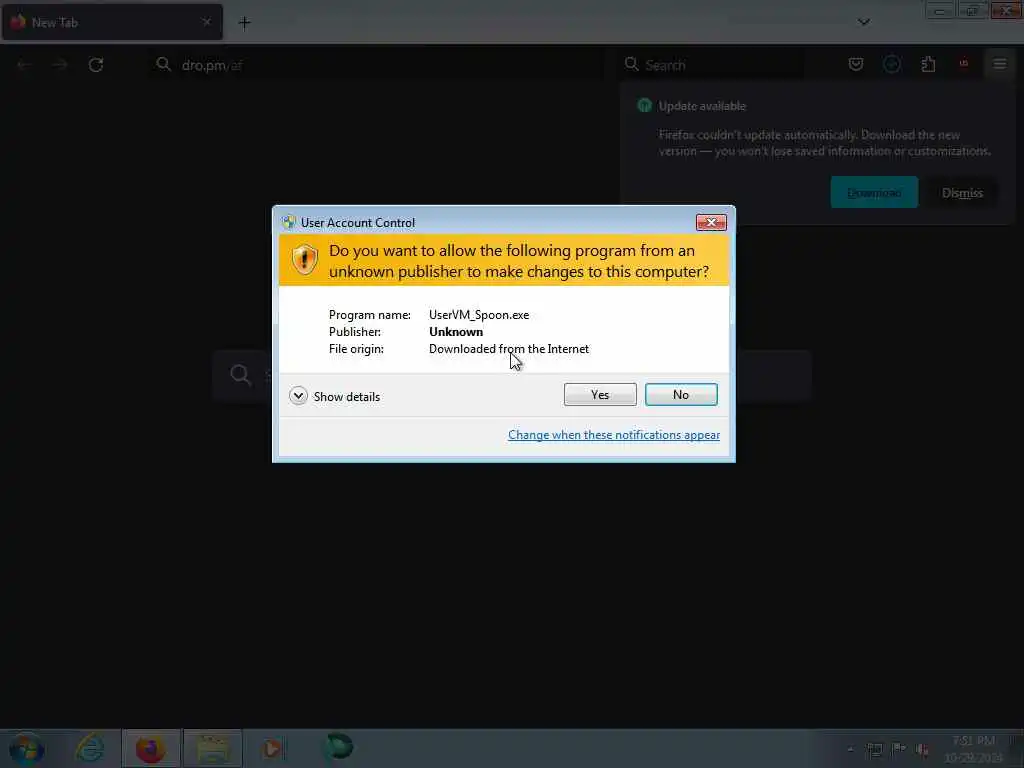The width and height of the screenshot is (1024, 768).
Task: Open the volume tray icon
Action: click(922, 749)
